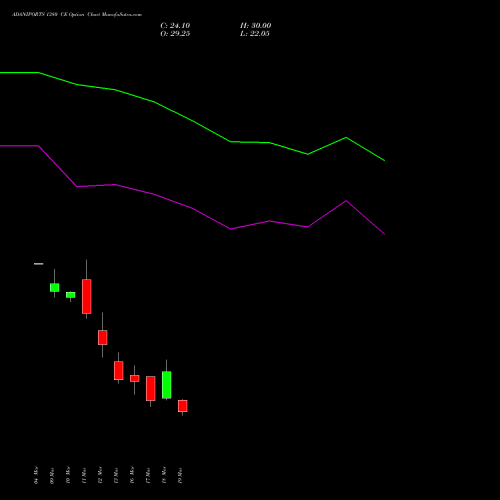Click the 17 Mar date label
The width and height of the screenshot is (500, 500).
click(x=148, y=475)
